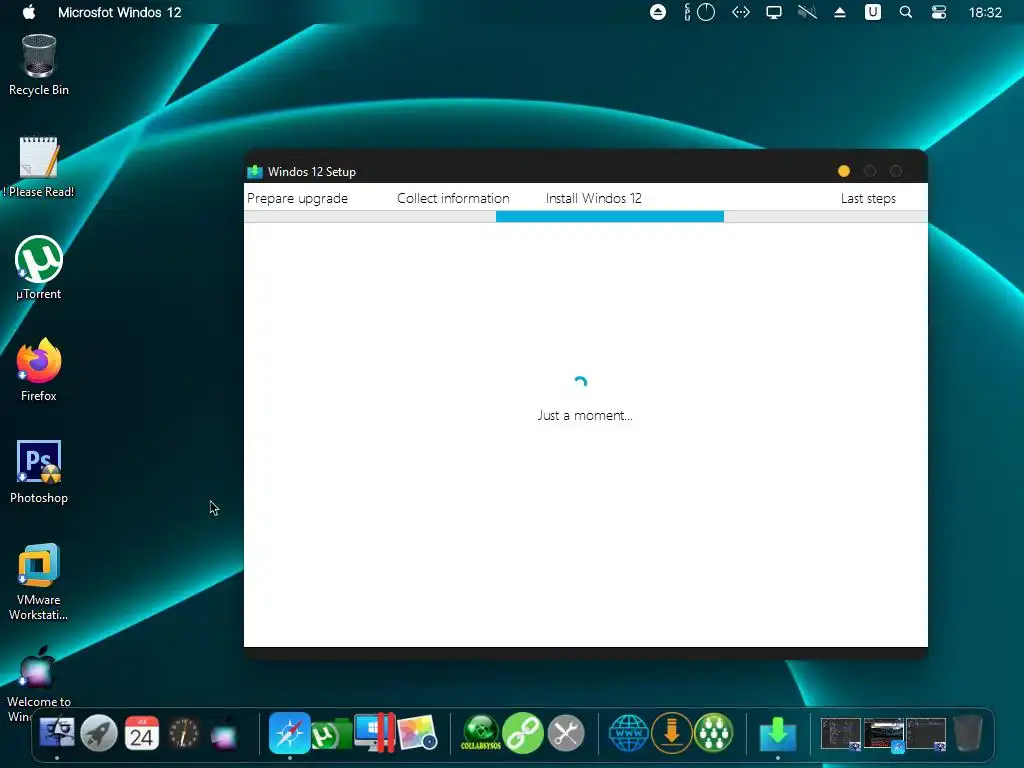Click the Windos 12 Setup window title text
This screenshot has height=768, width=1024.
point(312,172)
